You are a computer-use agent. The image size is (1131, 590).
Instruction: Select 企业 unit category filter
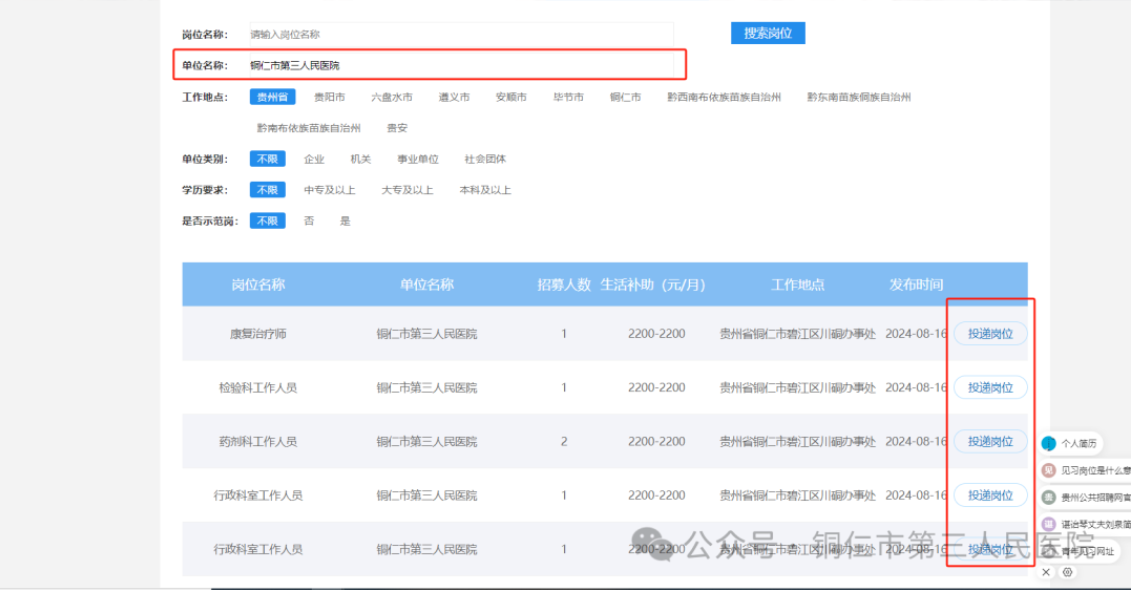click(314, 159)
